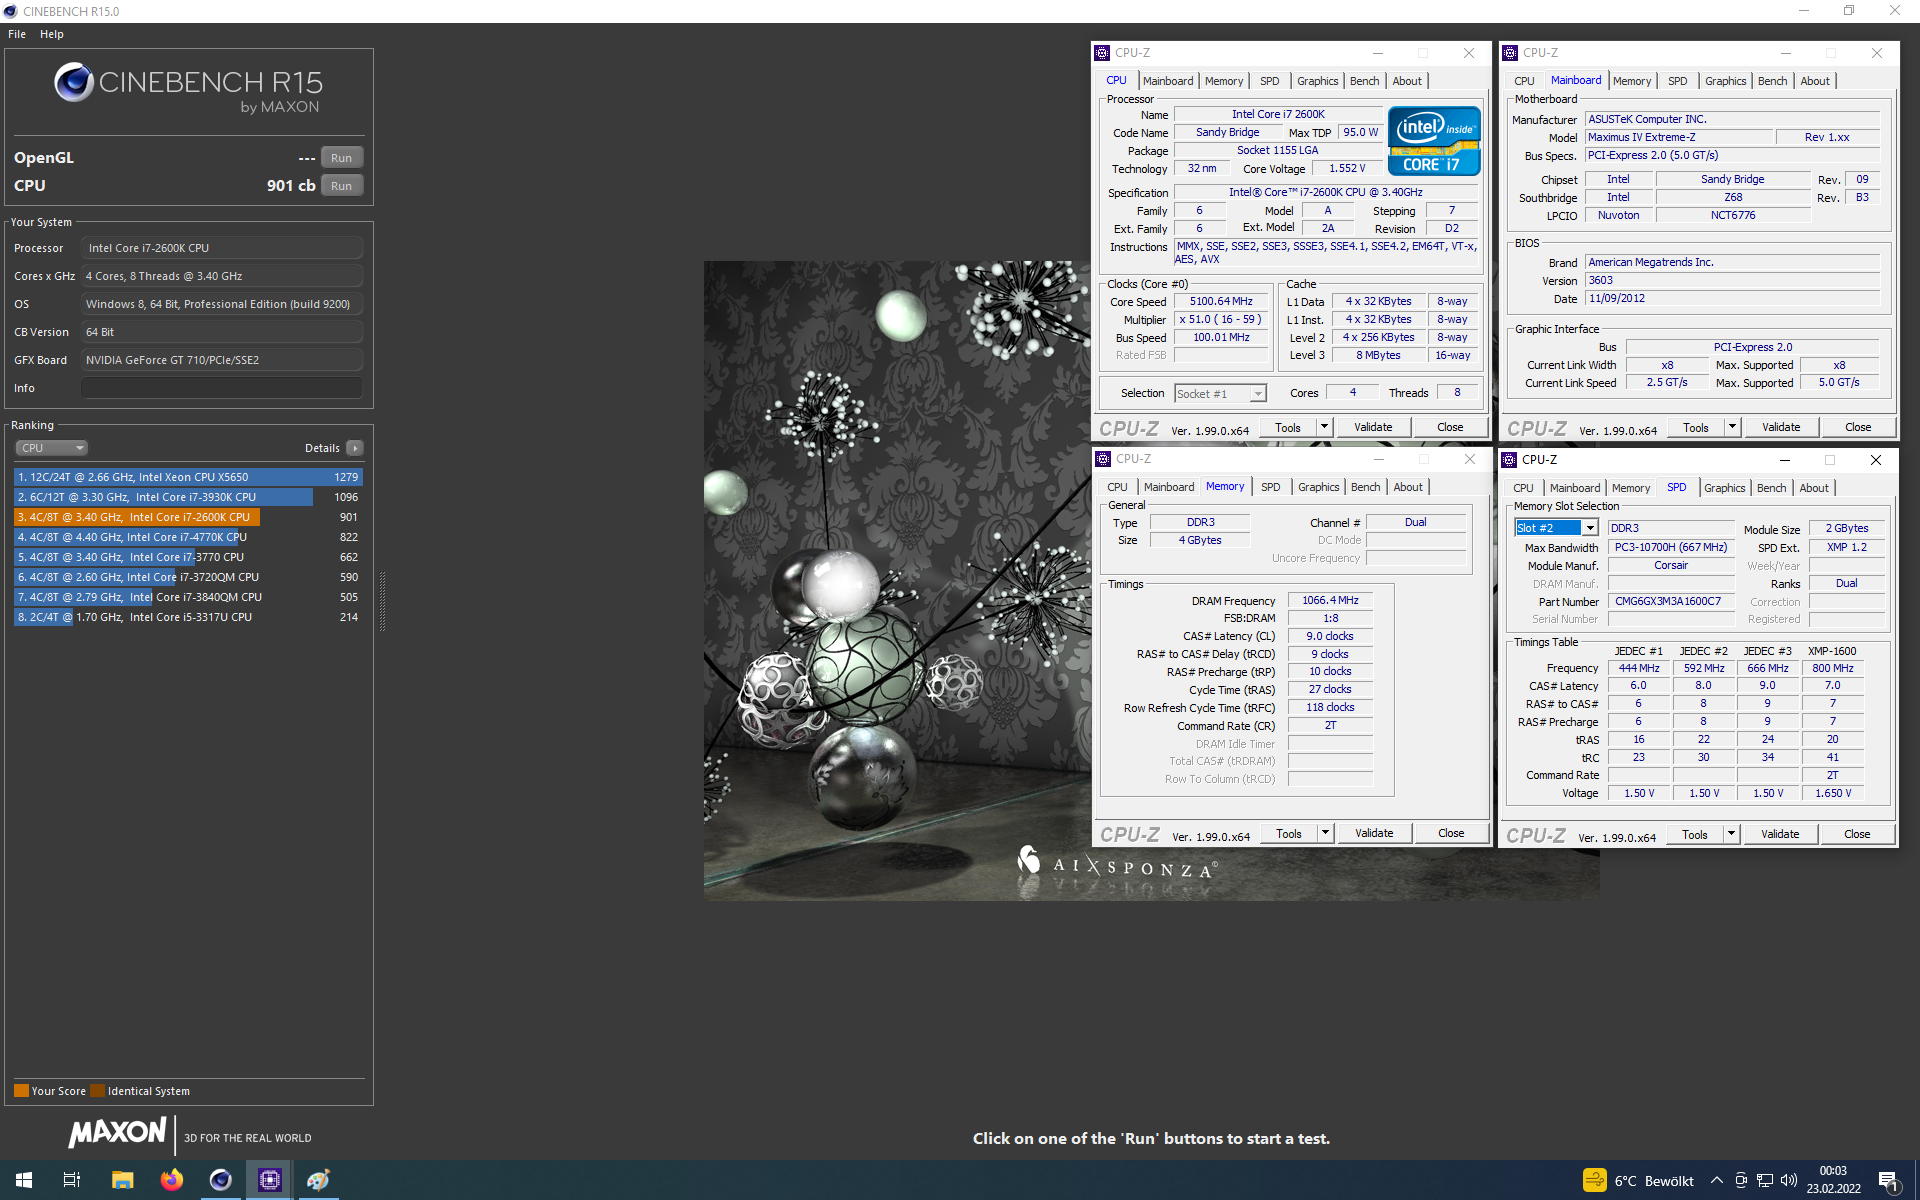Click the Cinebench title bar app icon

[10, 11]
